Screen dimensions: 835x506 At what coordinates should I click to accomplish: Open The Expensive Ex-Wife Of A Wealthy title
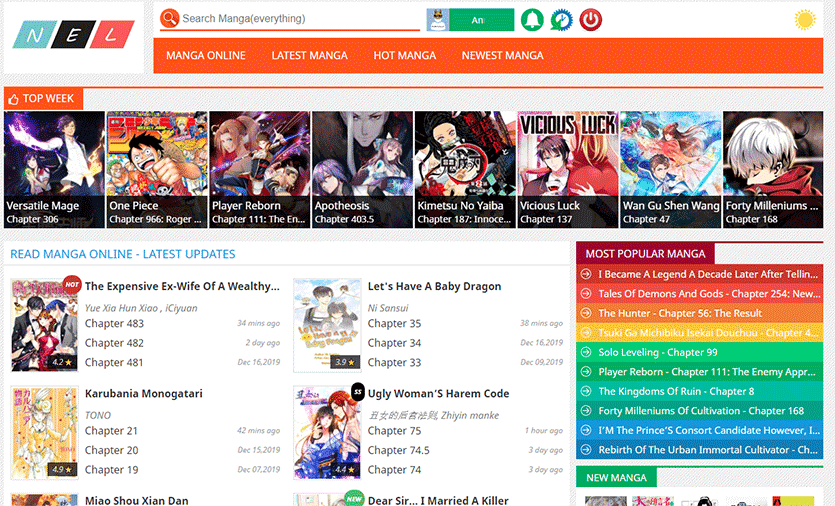click(182, 287)
